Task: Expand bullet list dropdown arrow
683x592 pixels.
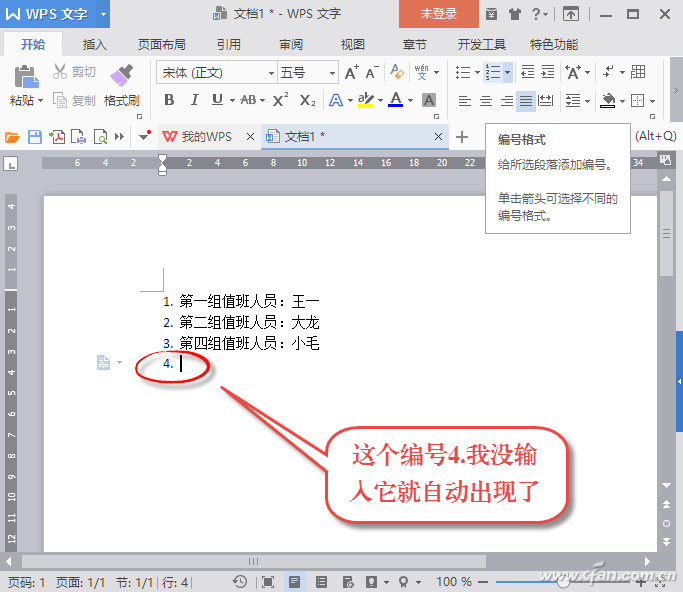Action: point(477,72)
